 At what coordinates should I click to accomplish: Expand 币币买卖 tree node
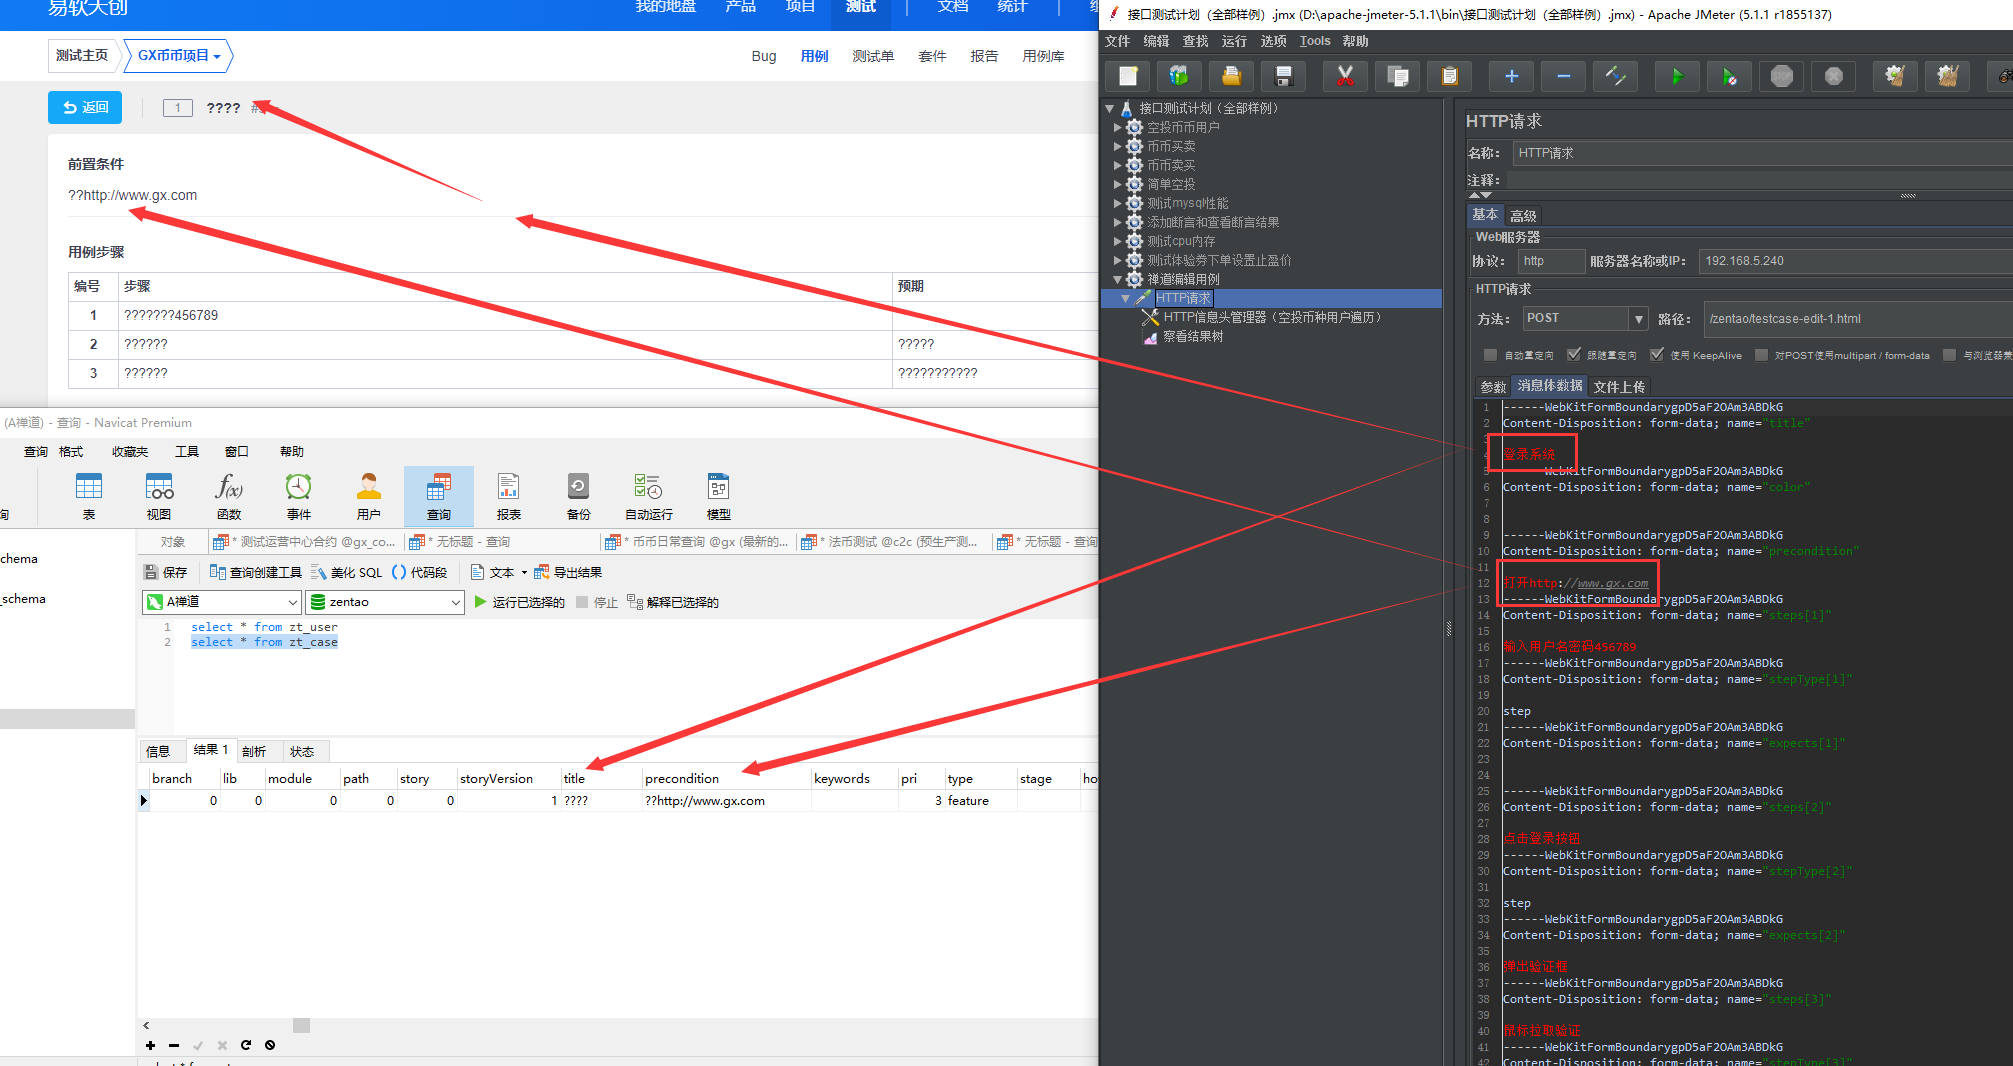point(1118,146)
